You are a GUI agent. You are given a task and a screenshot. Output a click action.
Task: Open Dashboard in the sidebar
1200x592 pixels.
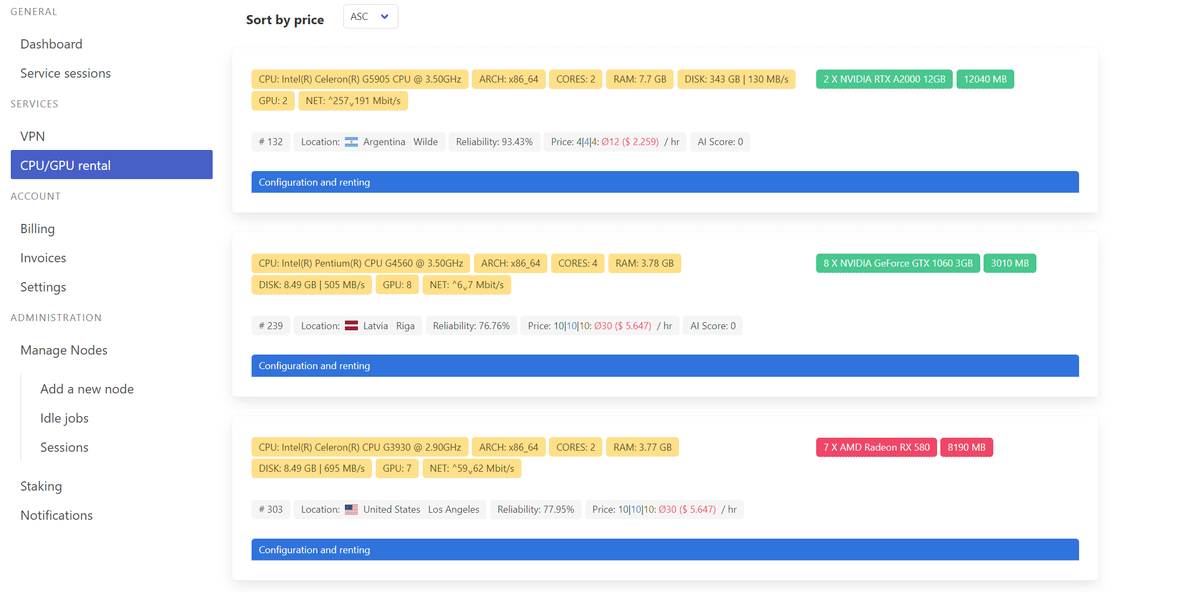pos(51,44)
